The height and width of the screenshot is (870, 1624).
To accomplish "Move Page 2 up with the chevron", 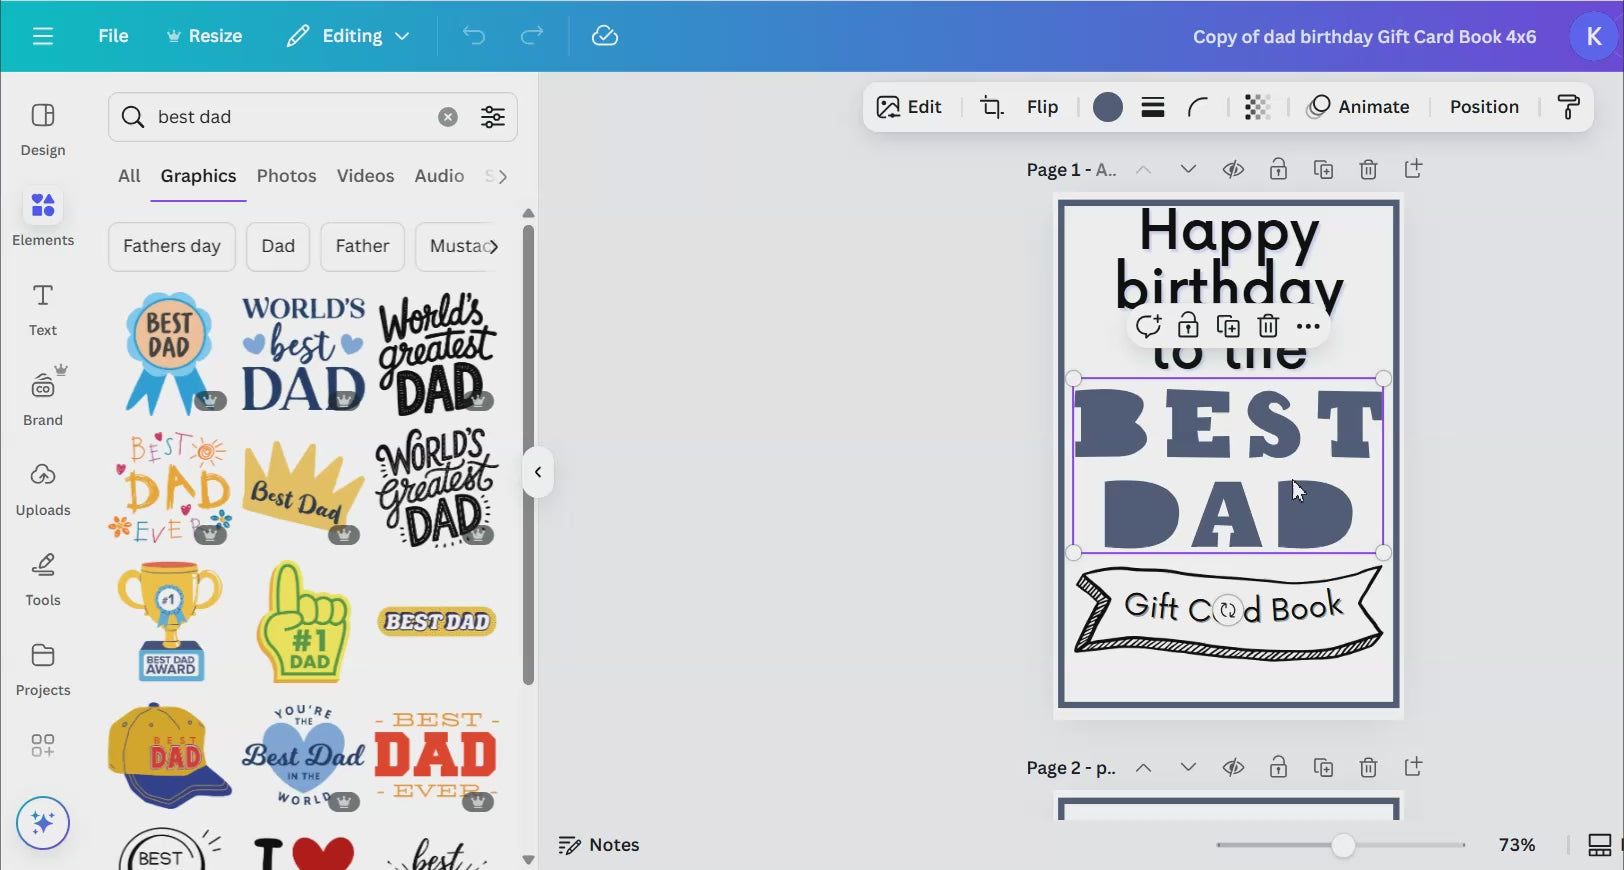I will (x=1143, y=767).
